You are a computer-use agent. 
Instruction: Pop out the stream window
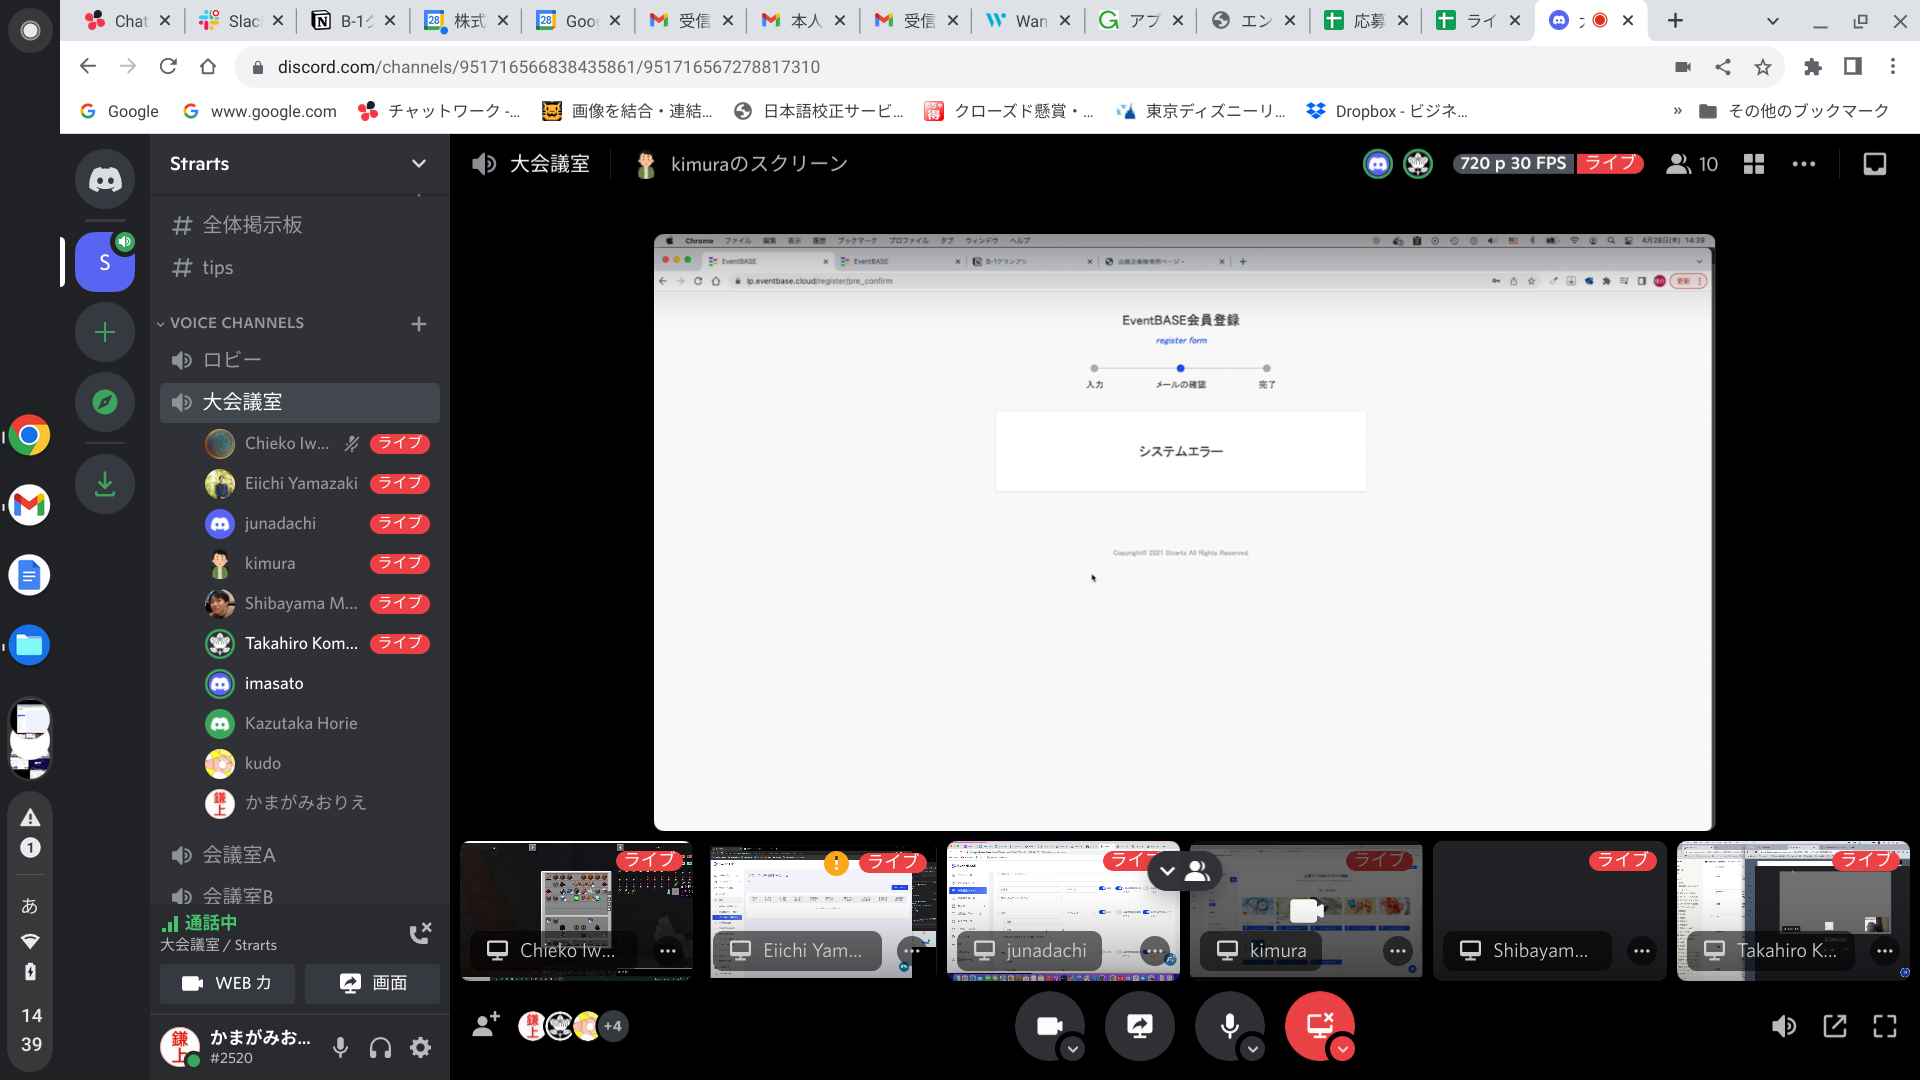tap(1835, 1026)
